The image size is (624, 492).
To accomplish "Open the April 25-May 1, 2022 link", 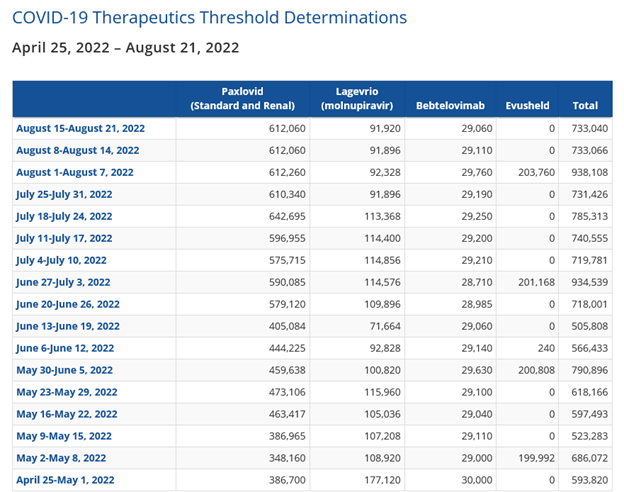I will coord(63,480).
